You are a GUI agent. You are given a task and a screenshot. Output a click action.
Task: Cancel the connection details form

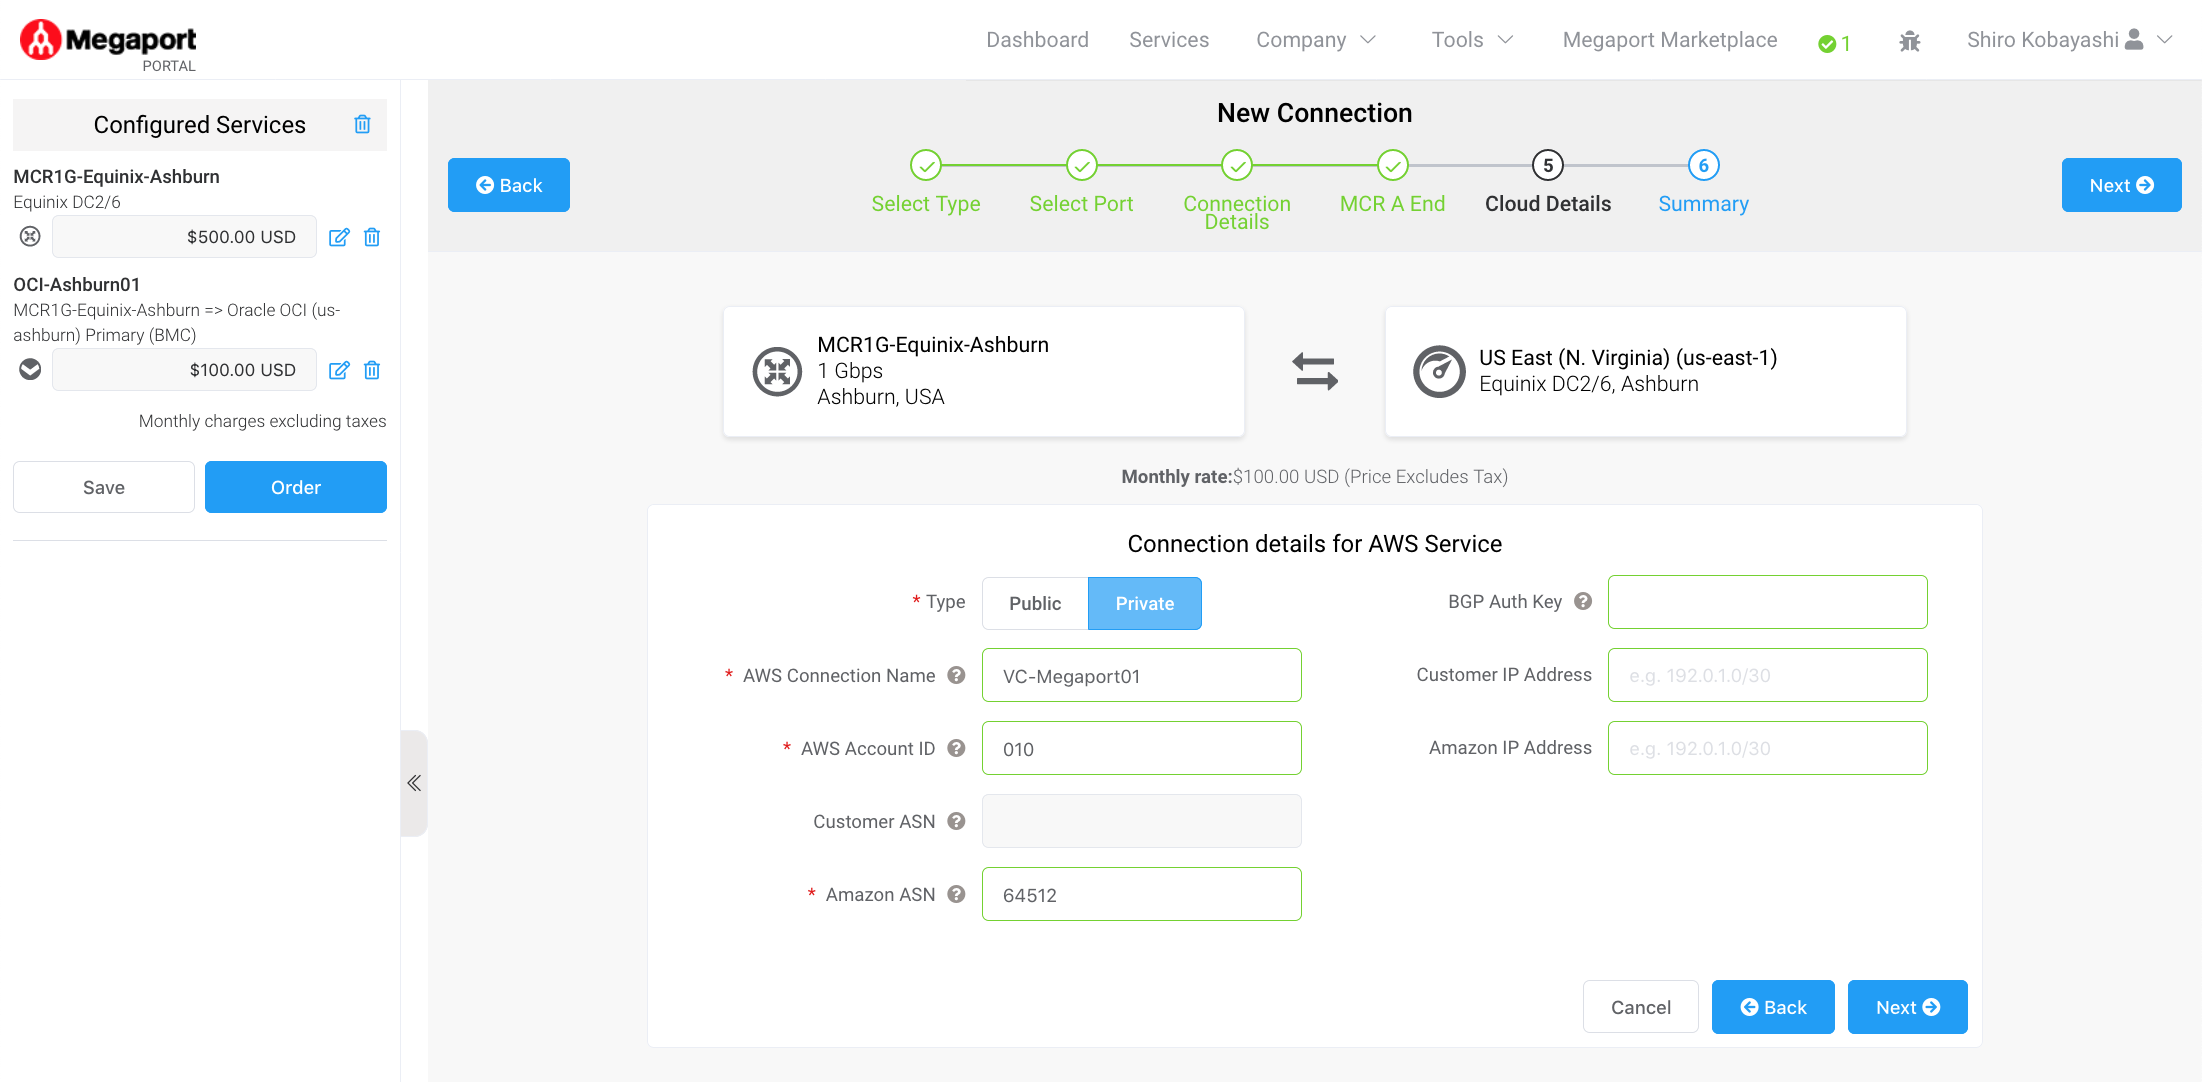click(1640, 1007)
